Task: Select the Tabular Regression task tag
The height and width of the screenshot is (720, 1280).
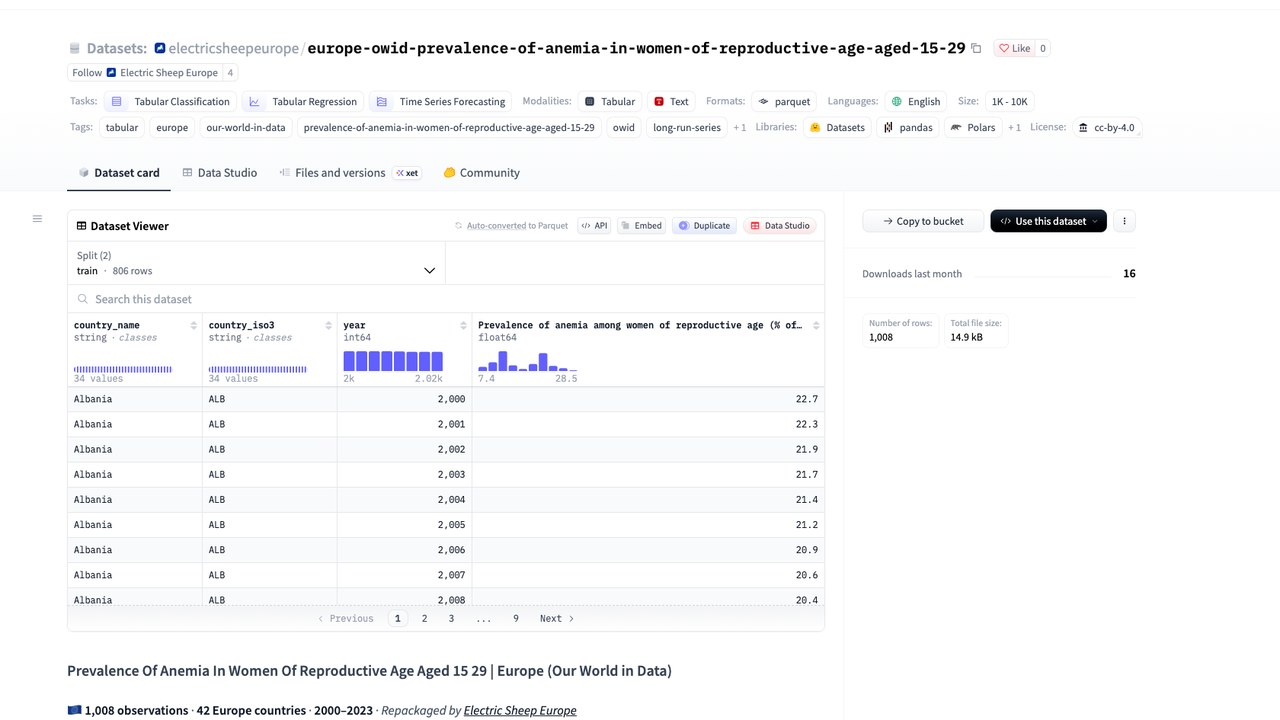Action: 303,101
